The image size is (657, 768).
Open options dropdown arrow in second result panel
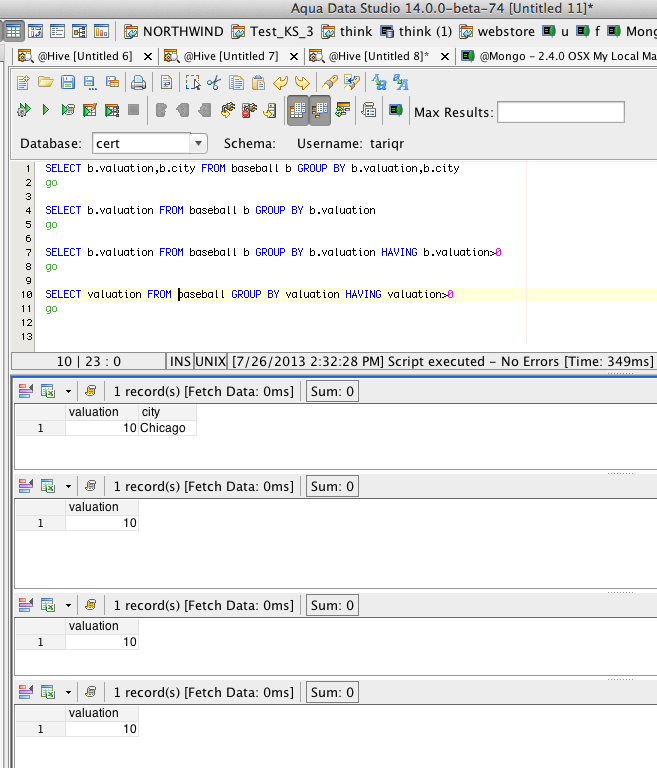pyautogui.click(x=68, y=486)
